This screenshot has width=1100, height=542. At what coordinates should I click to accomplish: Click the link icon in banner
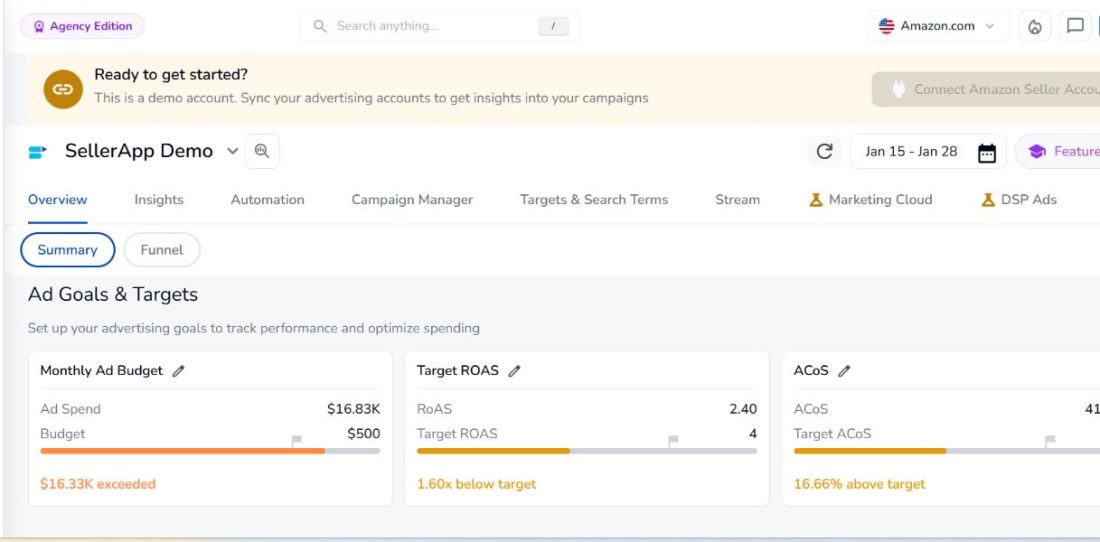tap(63, 89)
